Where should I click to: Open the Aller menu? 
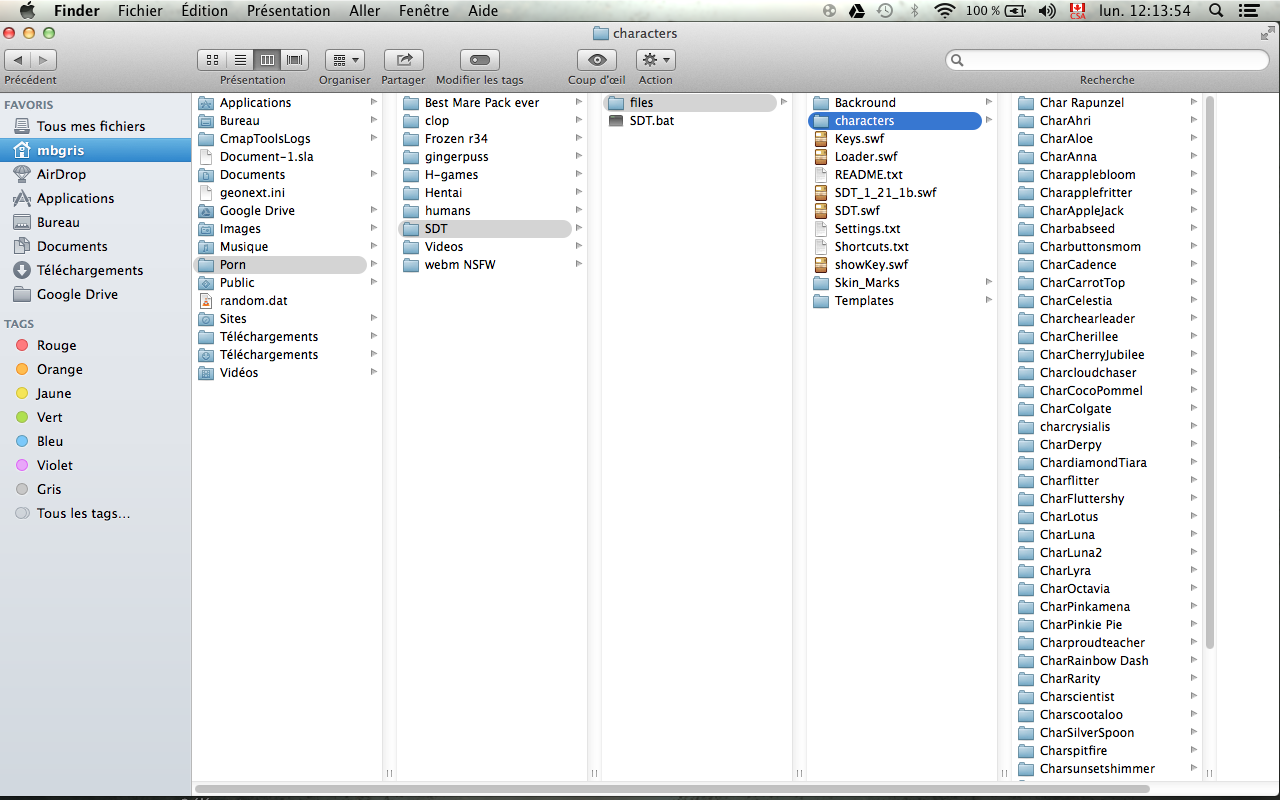364,11
